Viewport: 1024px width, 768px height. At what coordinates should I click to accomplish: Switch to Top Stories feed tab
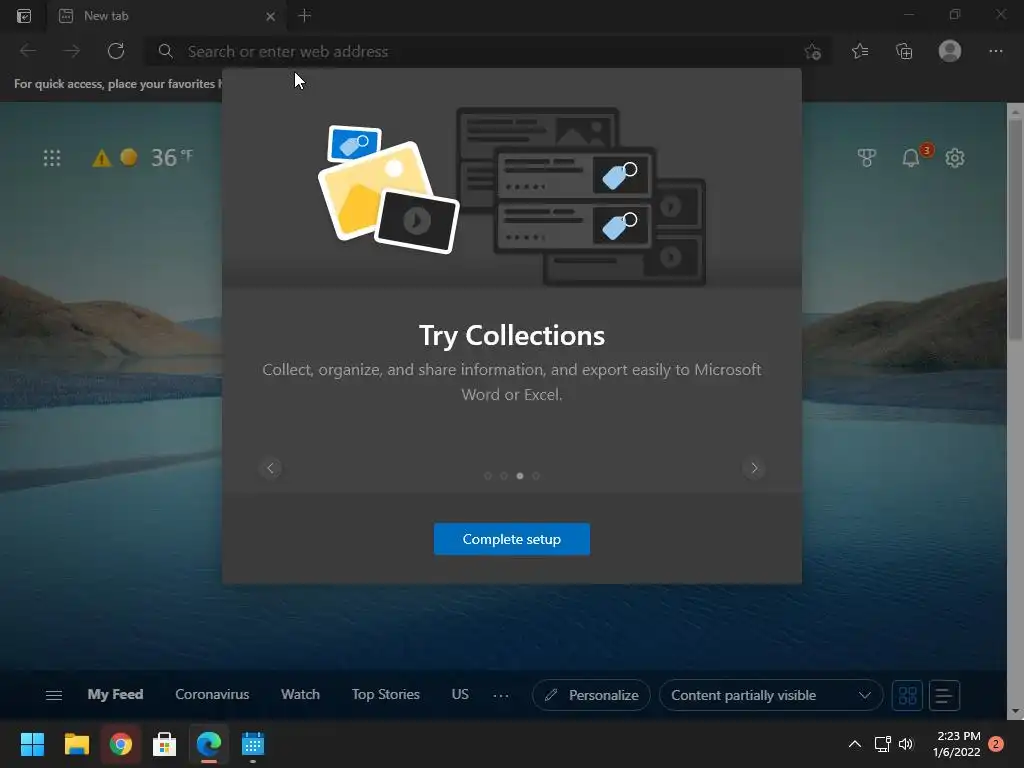[385, 694]
